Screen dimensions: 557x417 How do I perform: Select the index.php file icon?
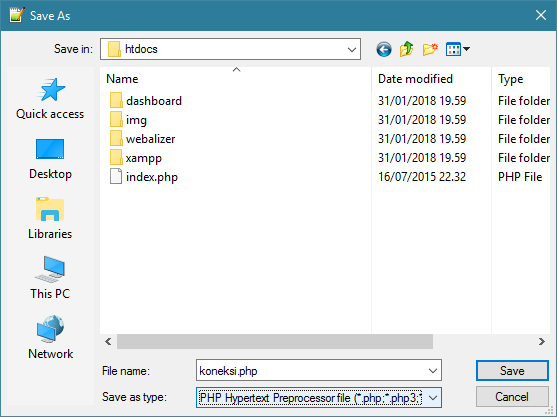coord(116,177)
